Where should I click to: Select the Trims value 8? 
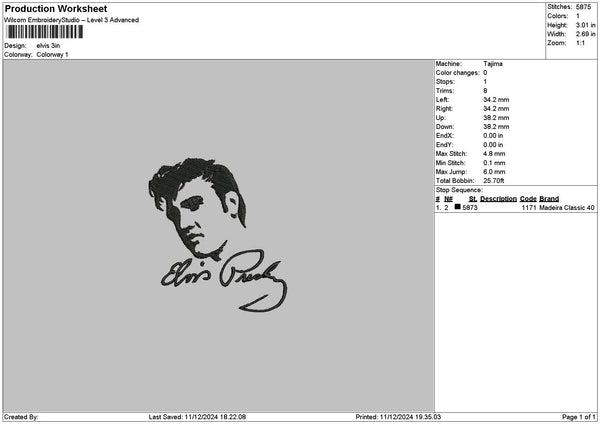pos(485,91)
